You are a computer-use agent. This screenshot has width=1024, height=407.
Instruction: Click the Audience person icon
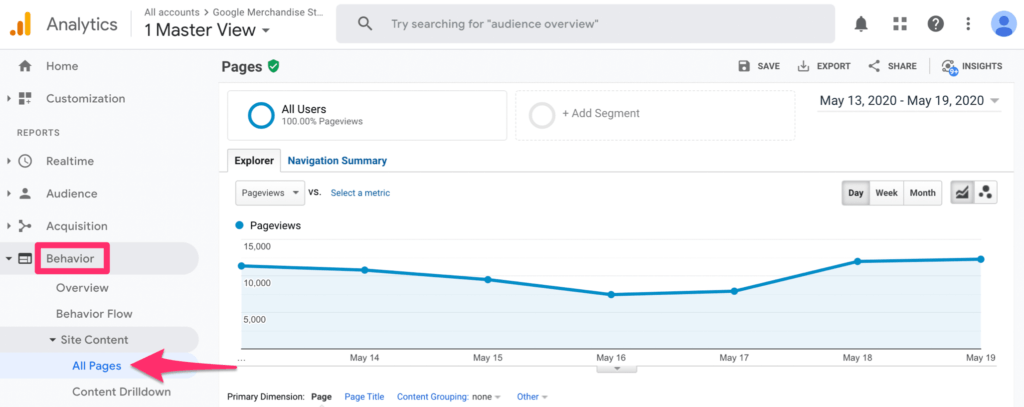pyautogui.click(x=25, y=193)
